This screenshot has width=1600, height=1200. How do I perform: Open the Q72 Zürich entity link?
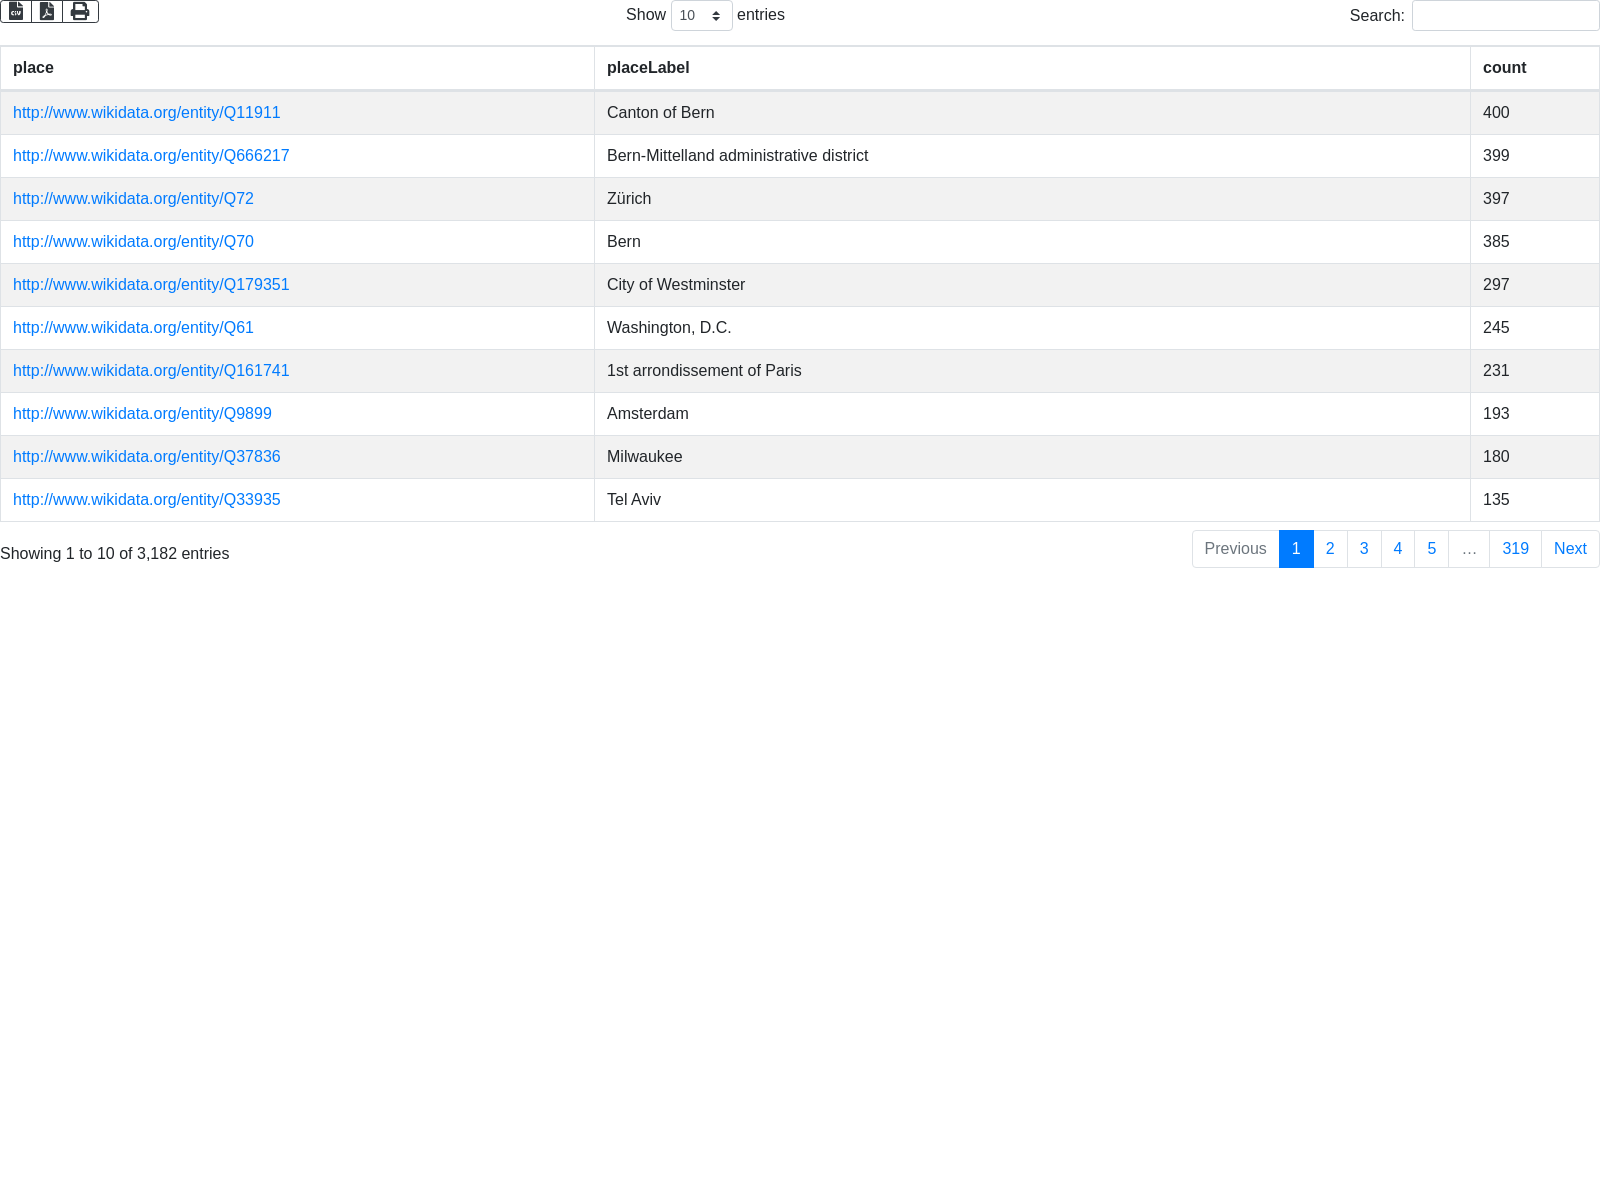(x=133, y=199)
